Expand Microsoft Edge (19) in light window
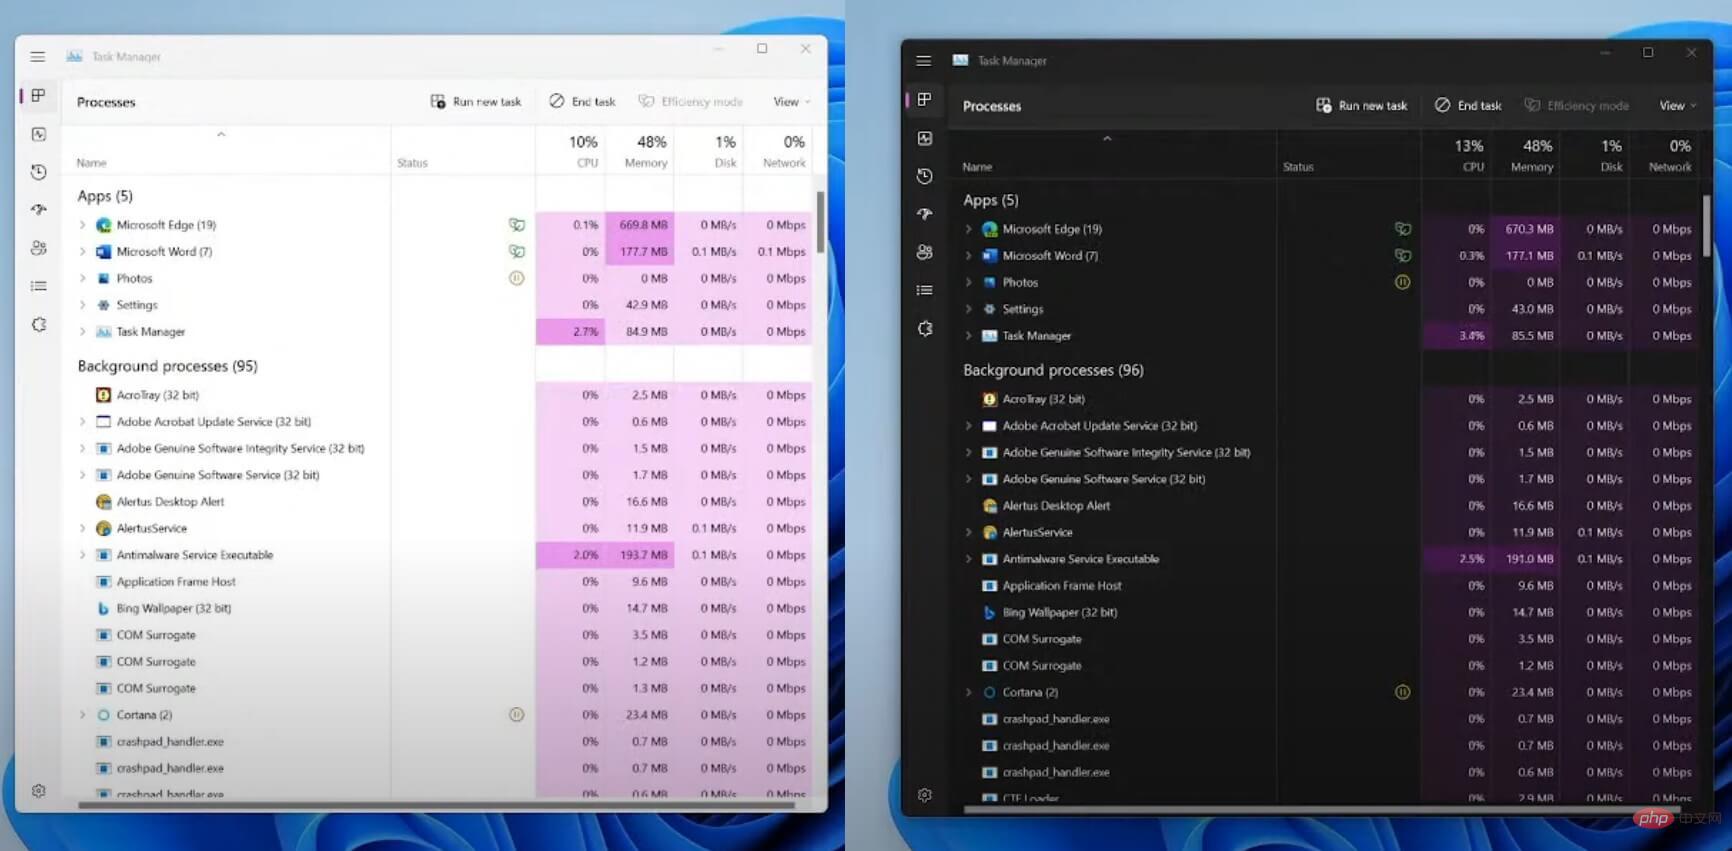This screenshot has height=851, width=1732. click(x=82, y=225)
